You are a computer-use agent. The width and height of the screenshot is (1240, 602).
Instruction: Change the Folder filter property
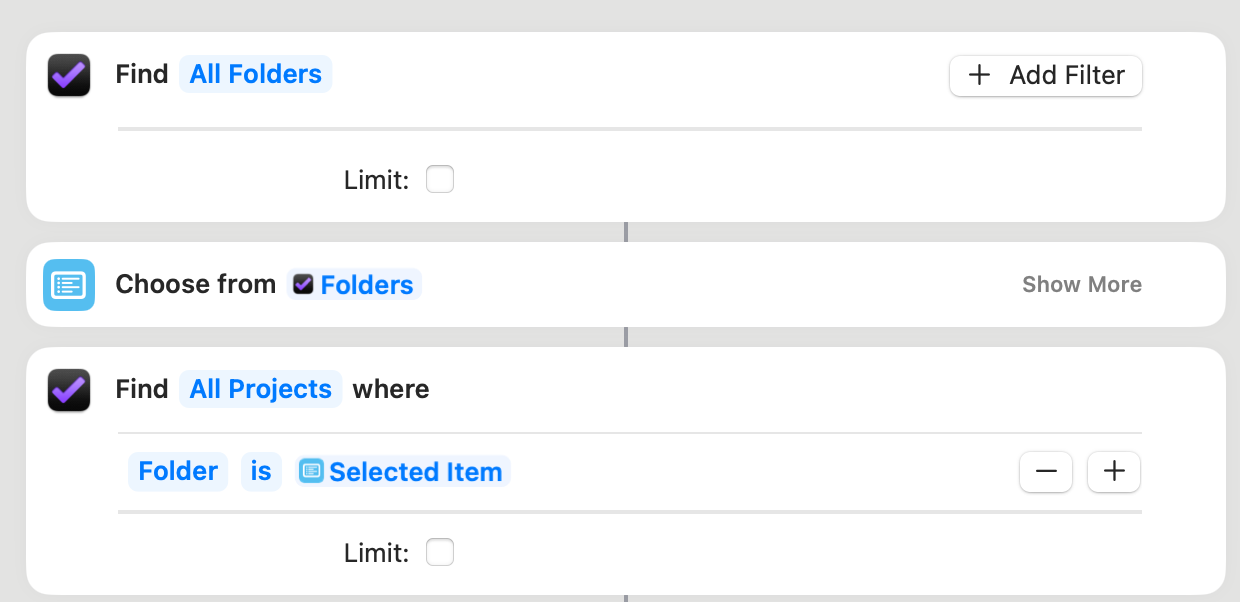[178, 471]
